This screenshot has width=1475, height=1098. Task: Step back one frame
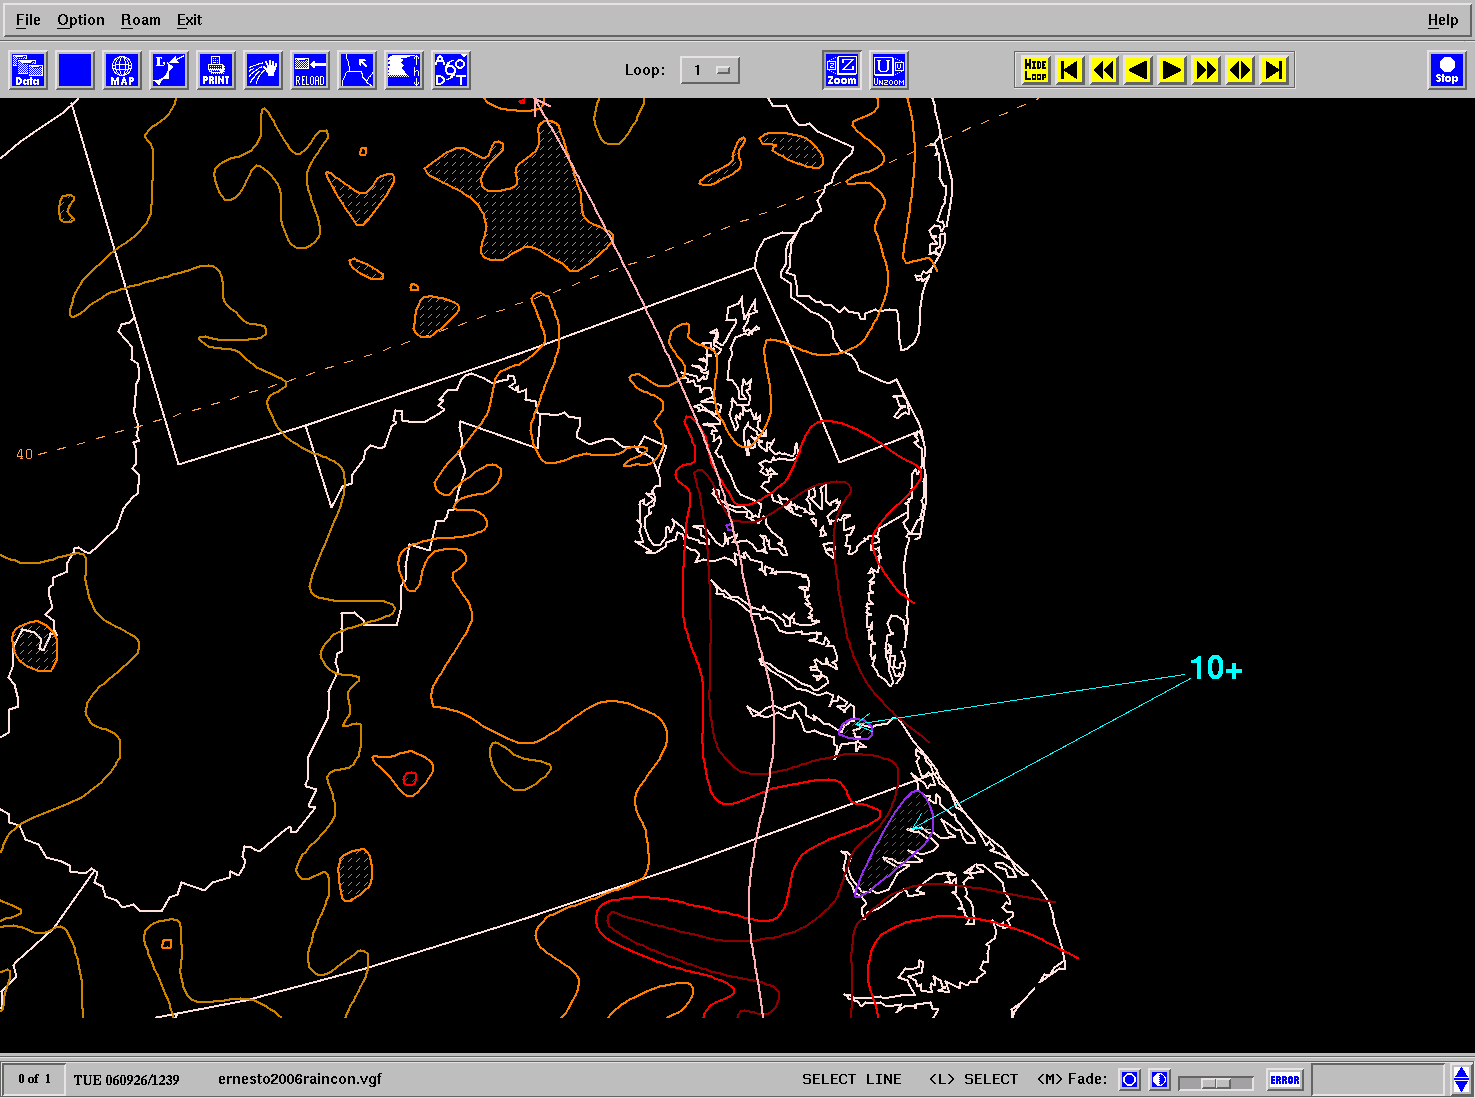pos(1138,70)
